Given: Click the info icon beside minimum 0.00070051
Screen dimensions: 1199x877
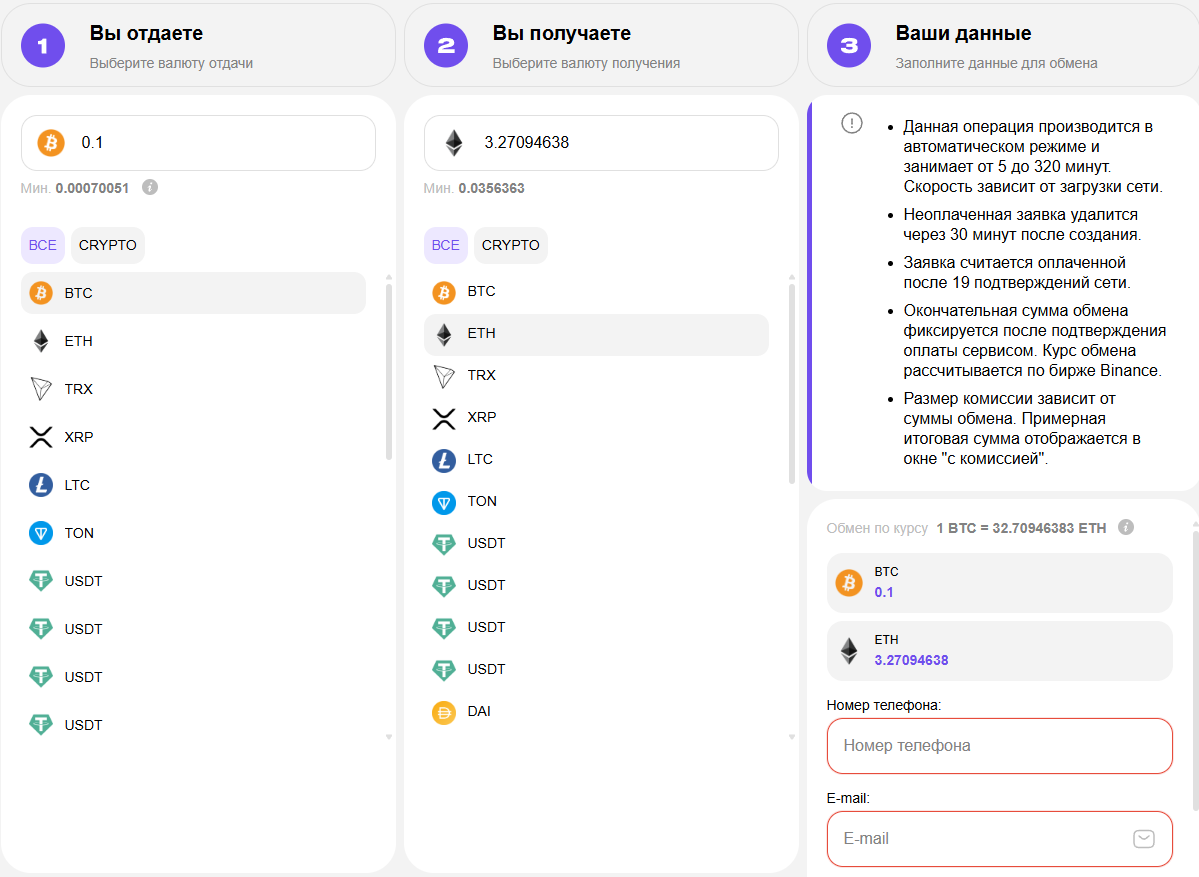Looking at the screenshot, I should (150, 187).
